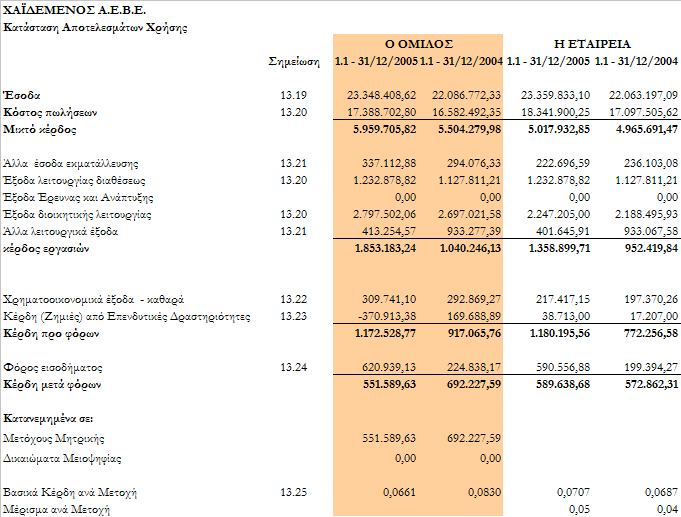Click the Έξοδα Έρευνας και Ανάπτυξης label
This screenshot has width=681, height=517.
(x=78, y=198)
